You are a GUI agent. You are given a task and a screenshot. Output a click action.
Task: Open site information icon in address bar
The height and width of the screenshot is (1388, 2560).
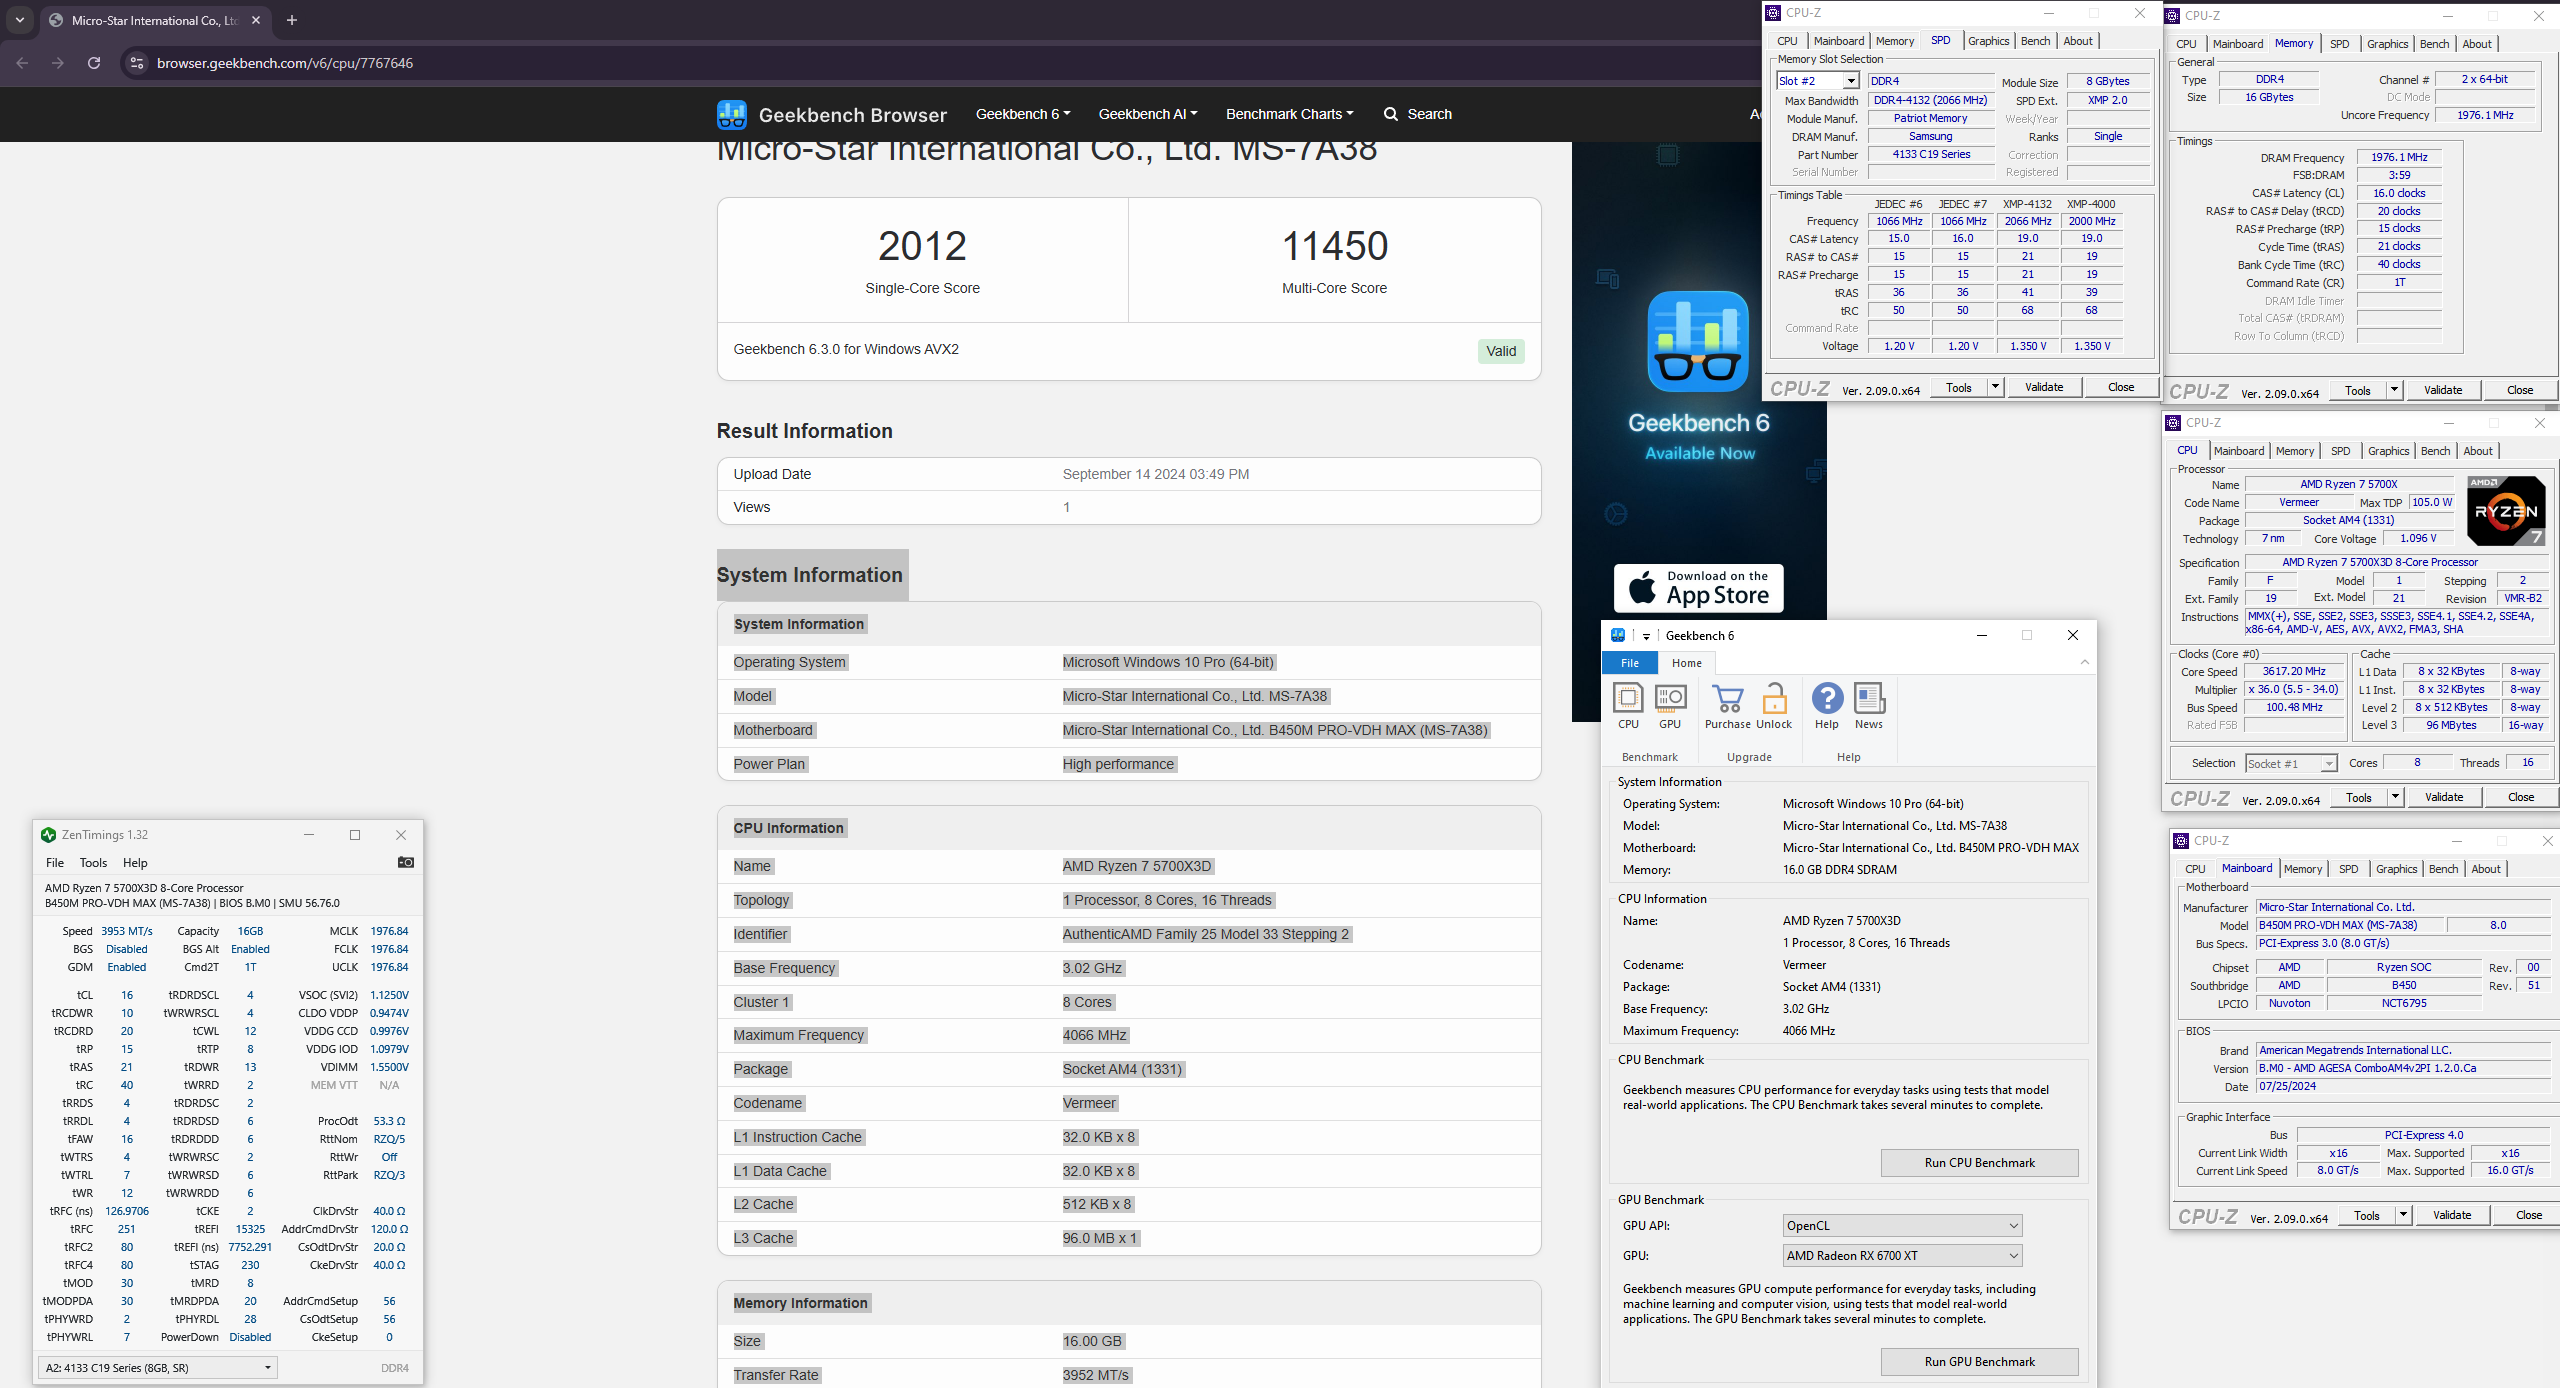click(137, 63)
